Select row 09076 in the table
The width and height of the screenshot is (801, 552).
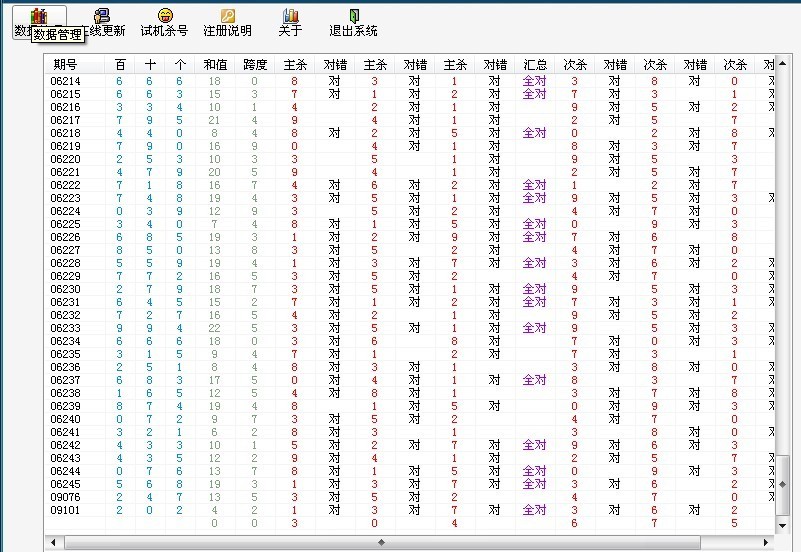(x=410, y=497)
